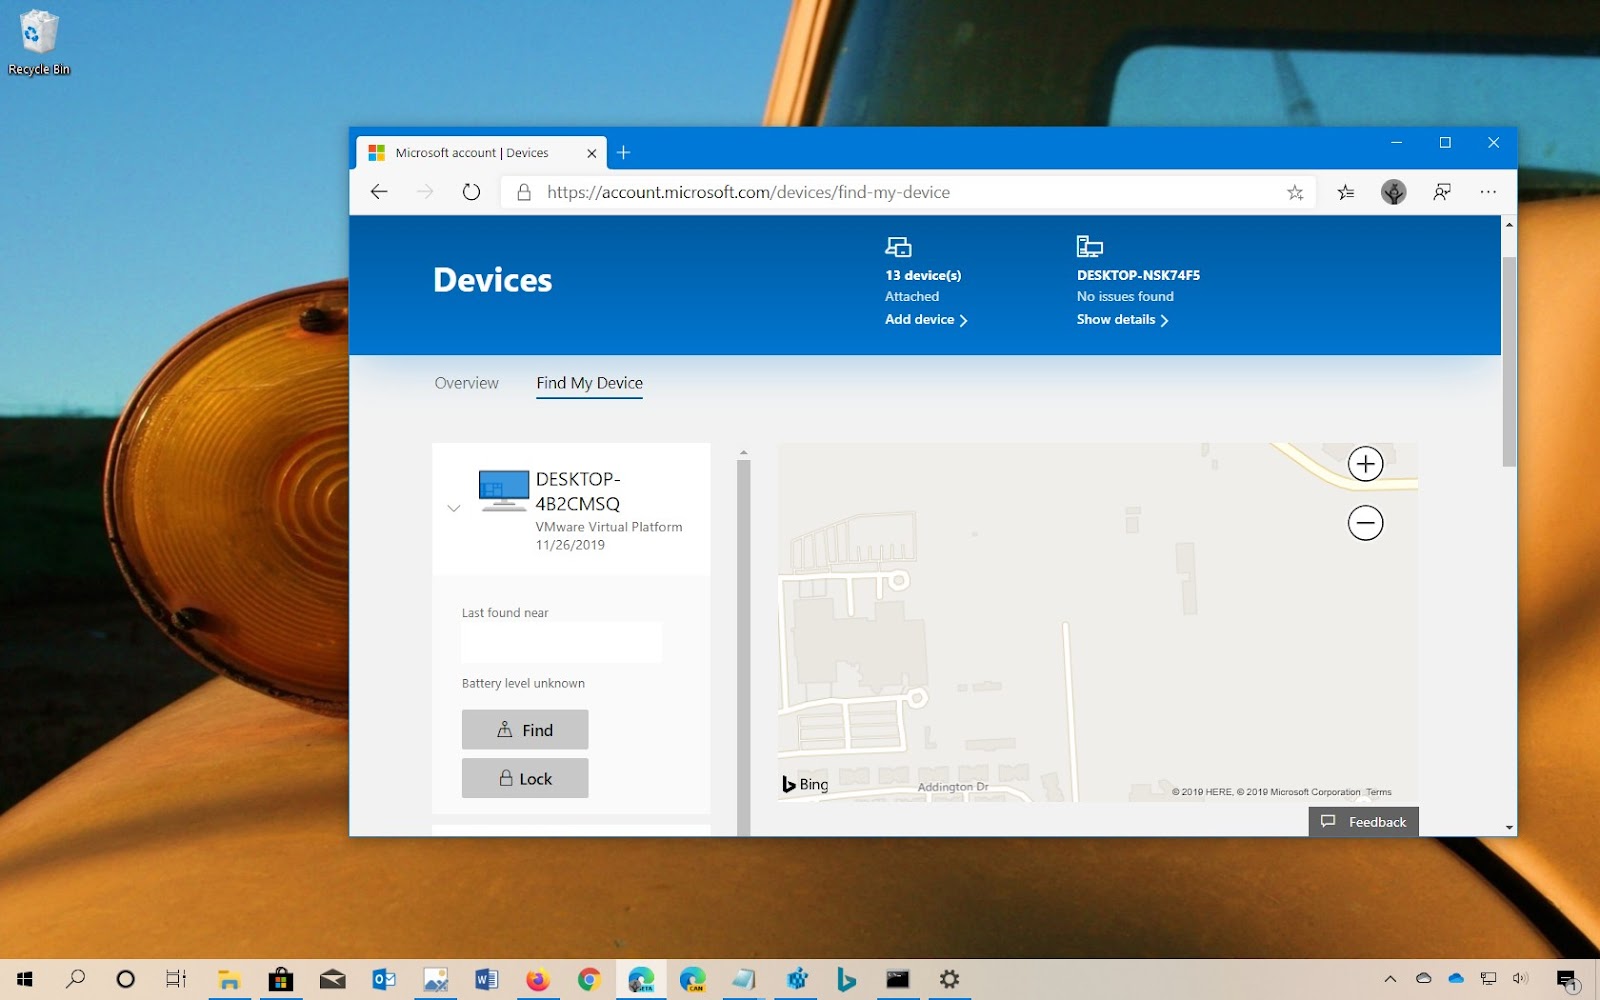This screenshot has height=1000, width=1600.
Task: Switch to the Overview tab
Action: pos(466,383)
